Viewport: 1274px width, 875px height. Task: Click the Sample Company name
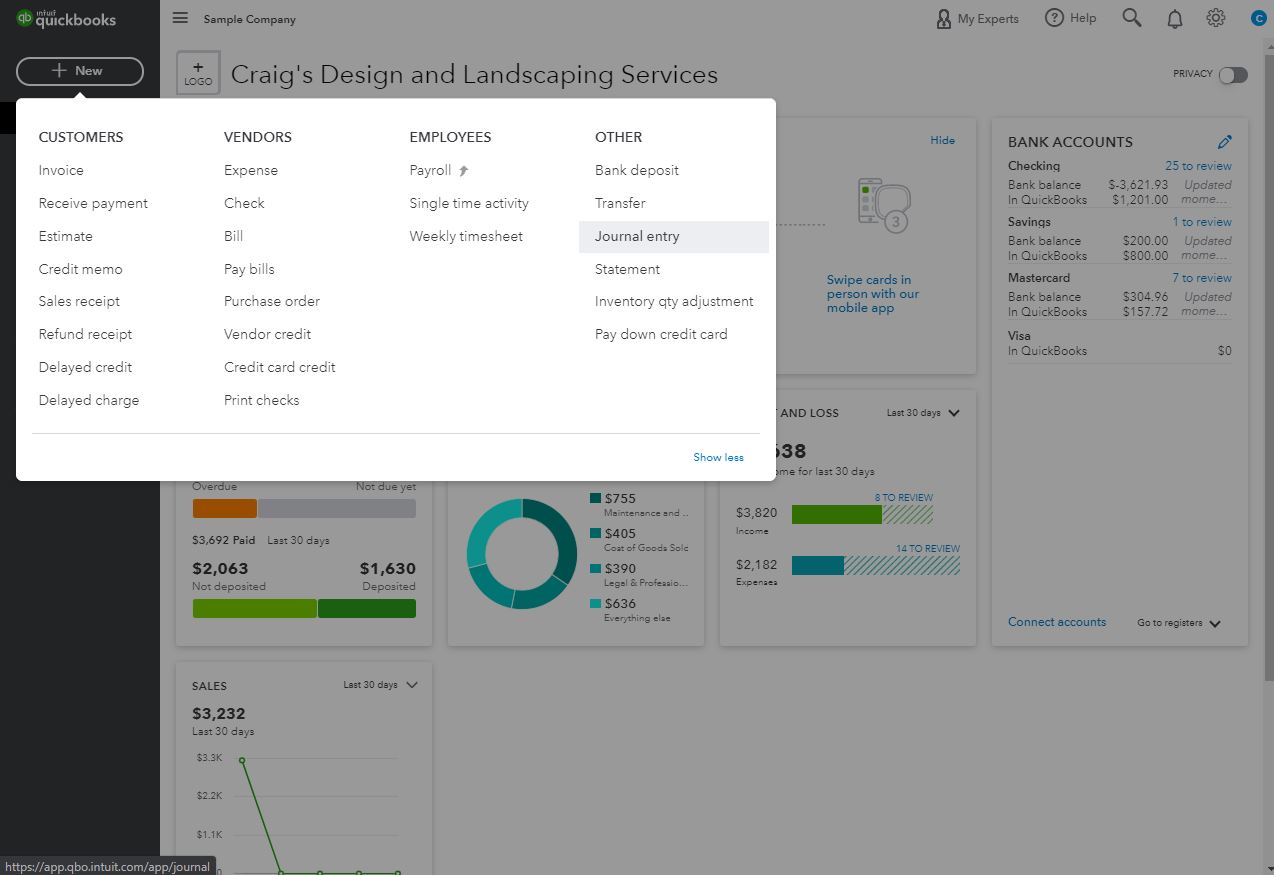point(249,19)
